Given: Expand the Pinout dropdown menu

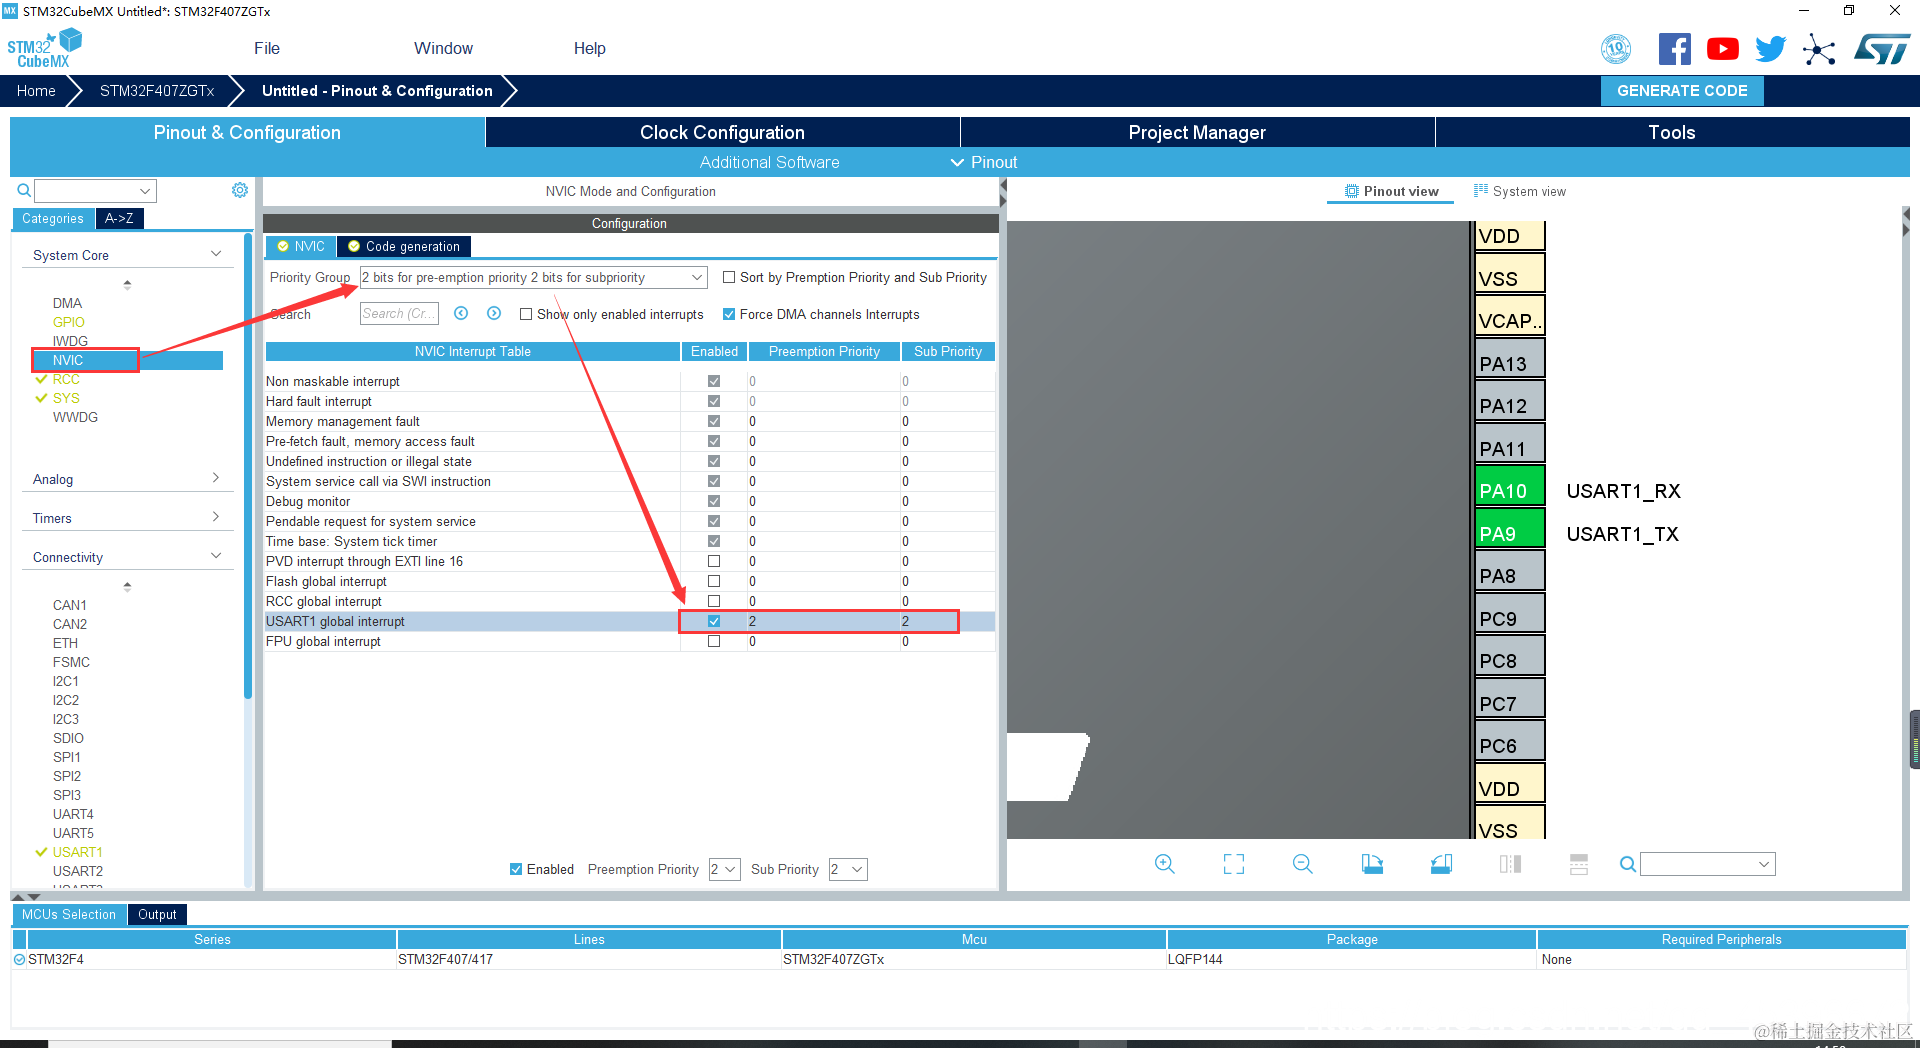Looking at the screenshot, I should point(984,162).
